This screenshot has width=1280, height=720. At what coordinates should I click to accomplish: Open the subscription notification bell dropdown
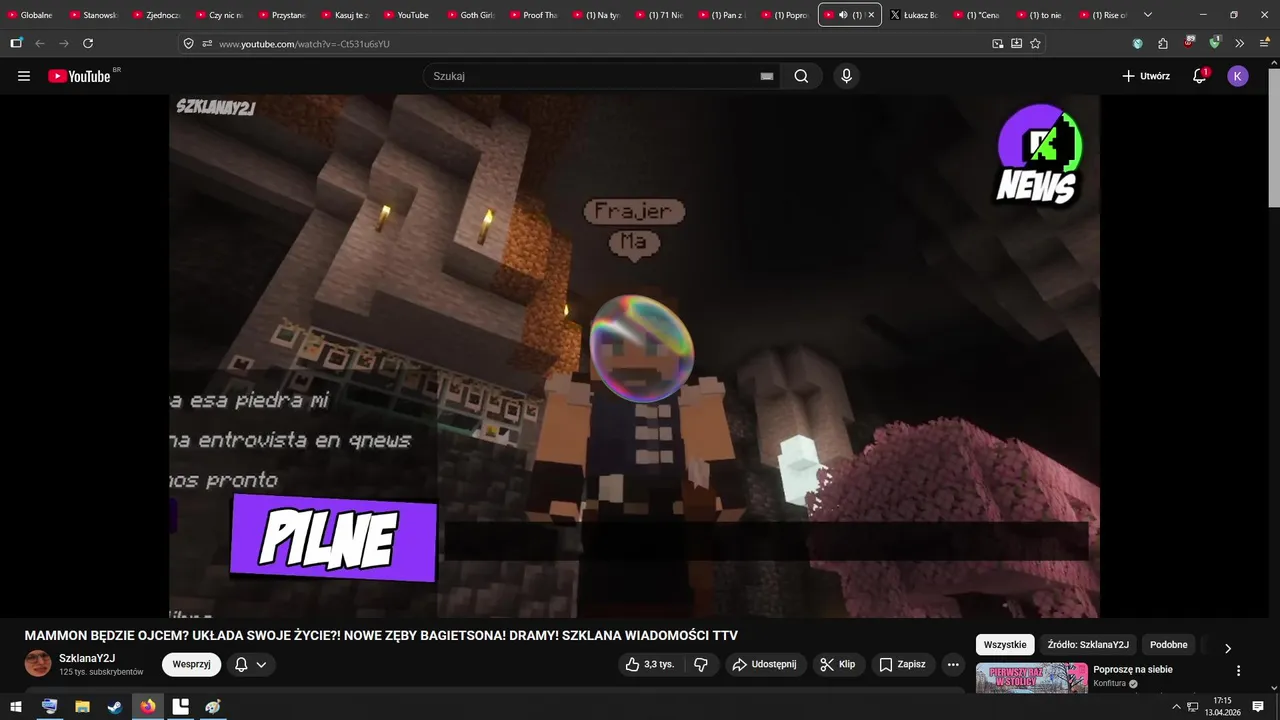pos(251,664)
